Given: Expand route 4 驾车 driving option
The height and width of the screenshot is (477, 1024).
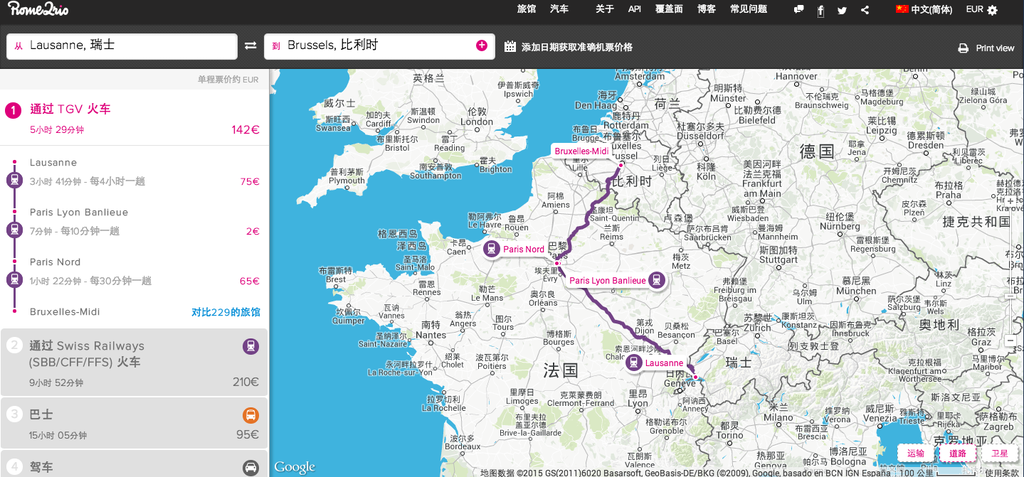Looking at the screenshot, I should [x=133, y=463].
